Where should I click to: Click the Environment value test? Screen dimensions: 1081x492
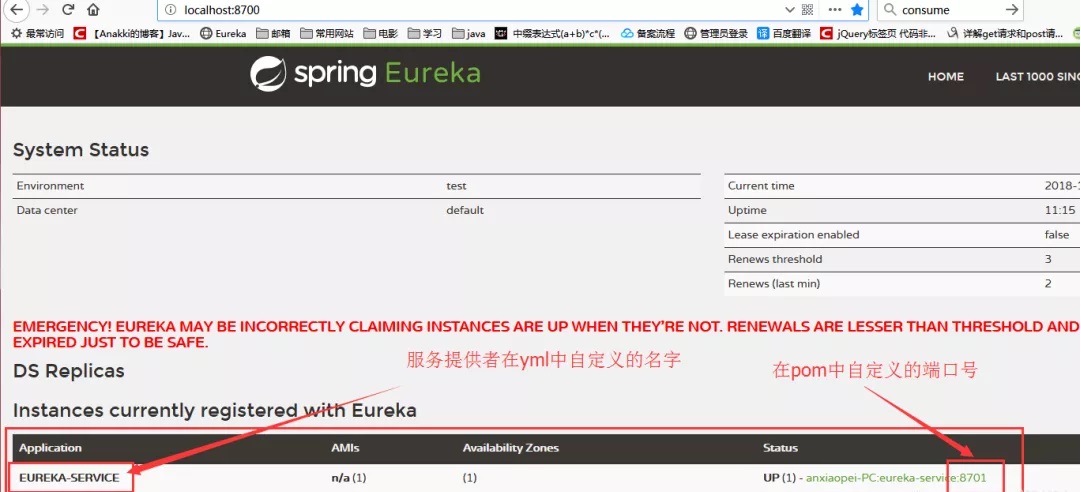point(456,186)
